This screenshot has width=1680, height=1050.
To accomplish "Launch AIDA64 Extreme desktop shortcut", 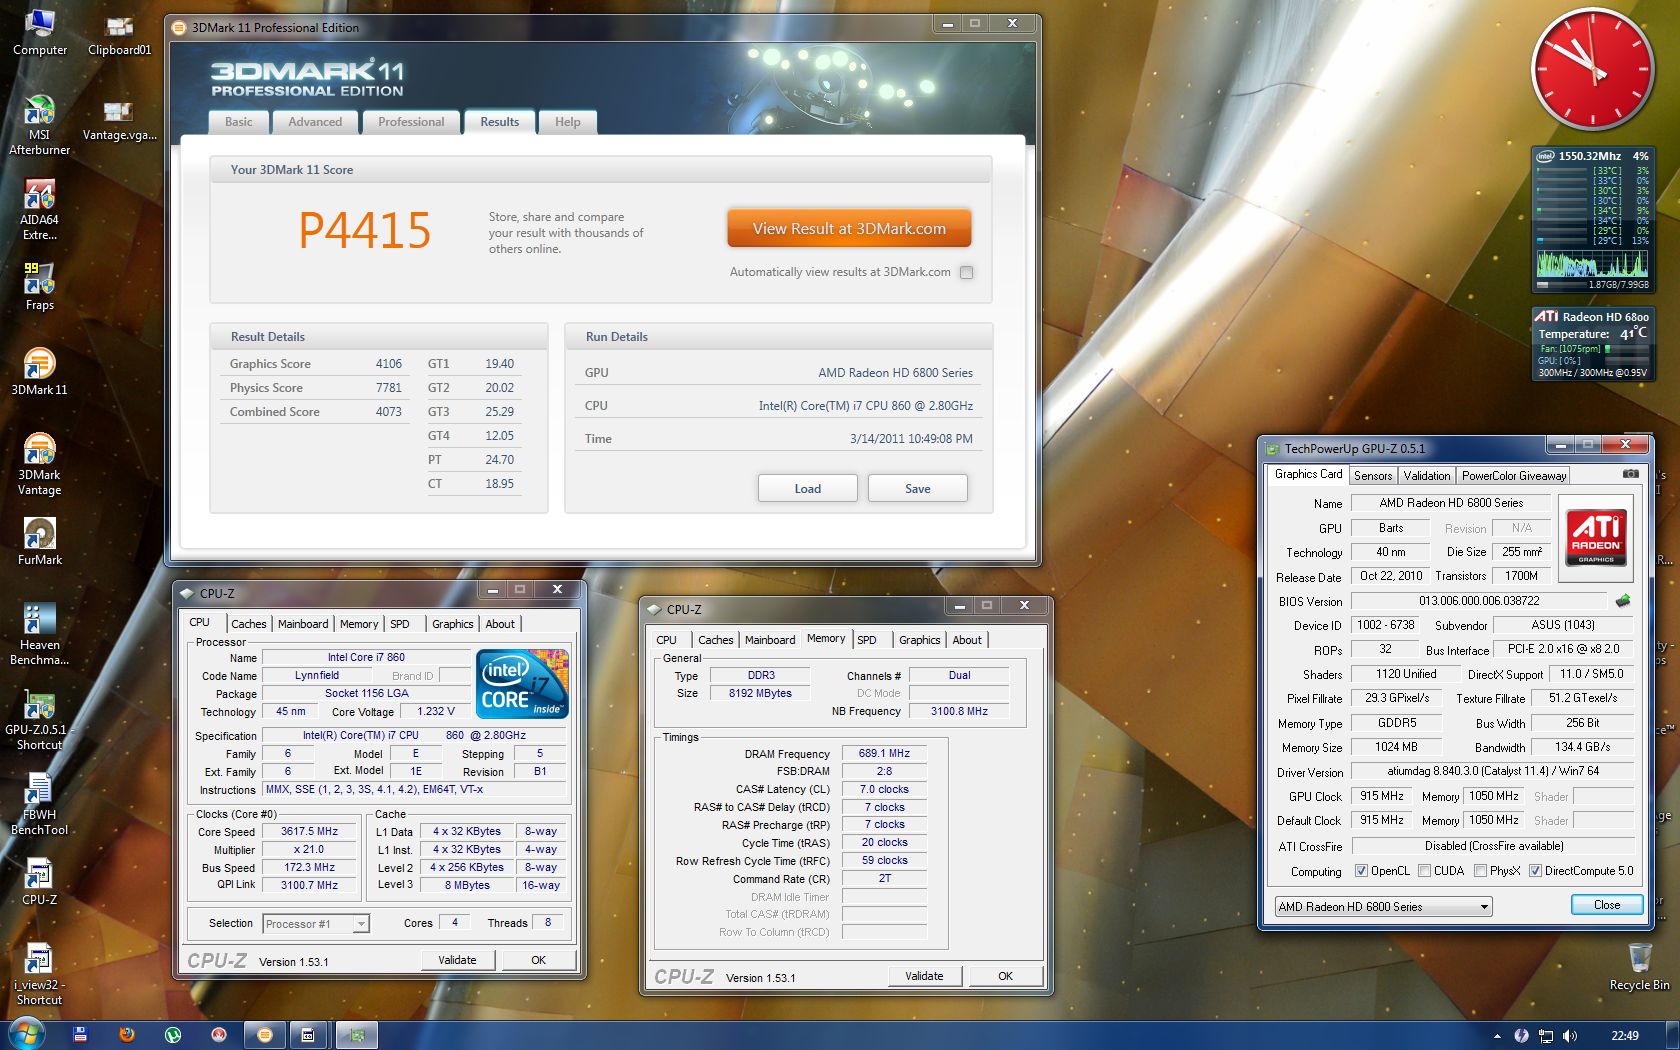I will [x=39, y=210].
